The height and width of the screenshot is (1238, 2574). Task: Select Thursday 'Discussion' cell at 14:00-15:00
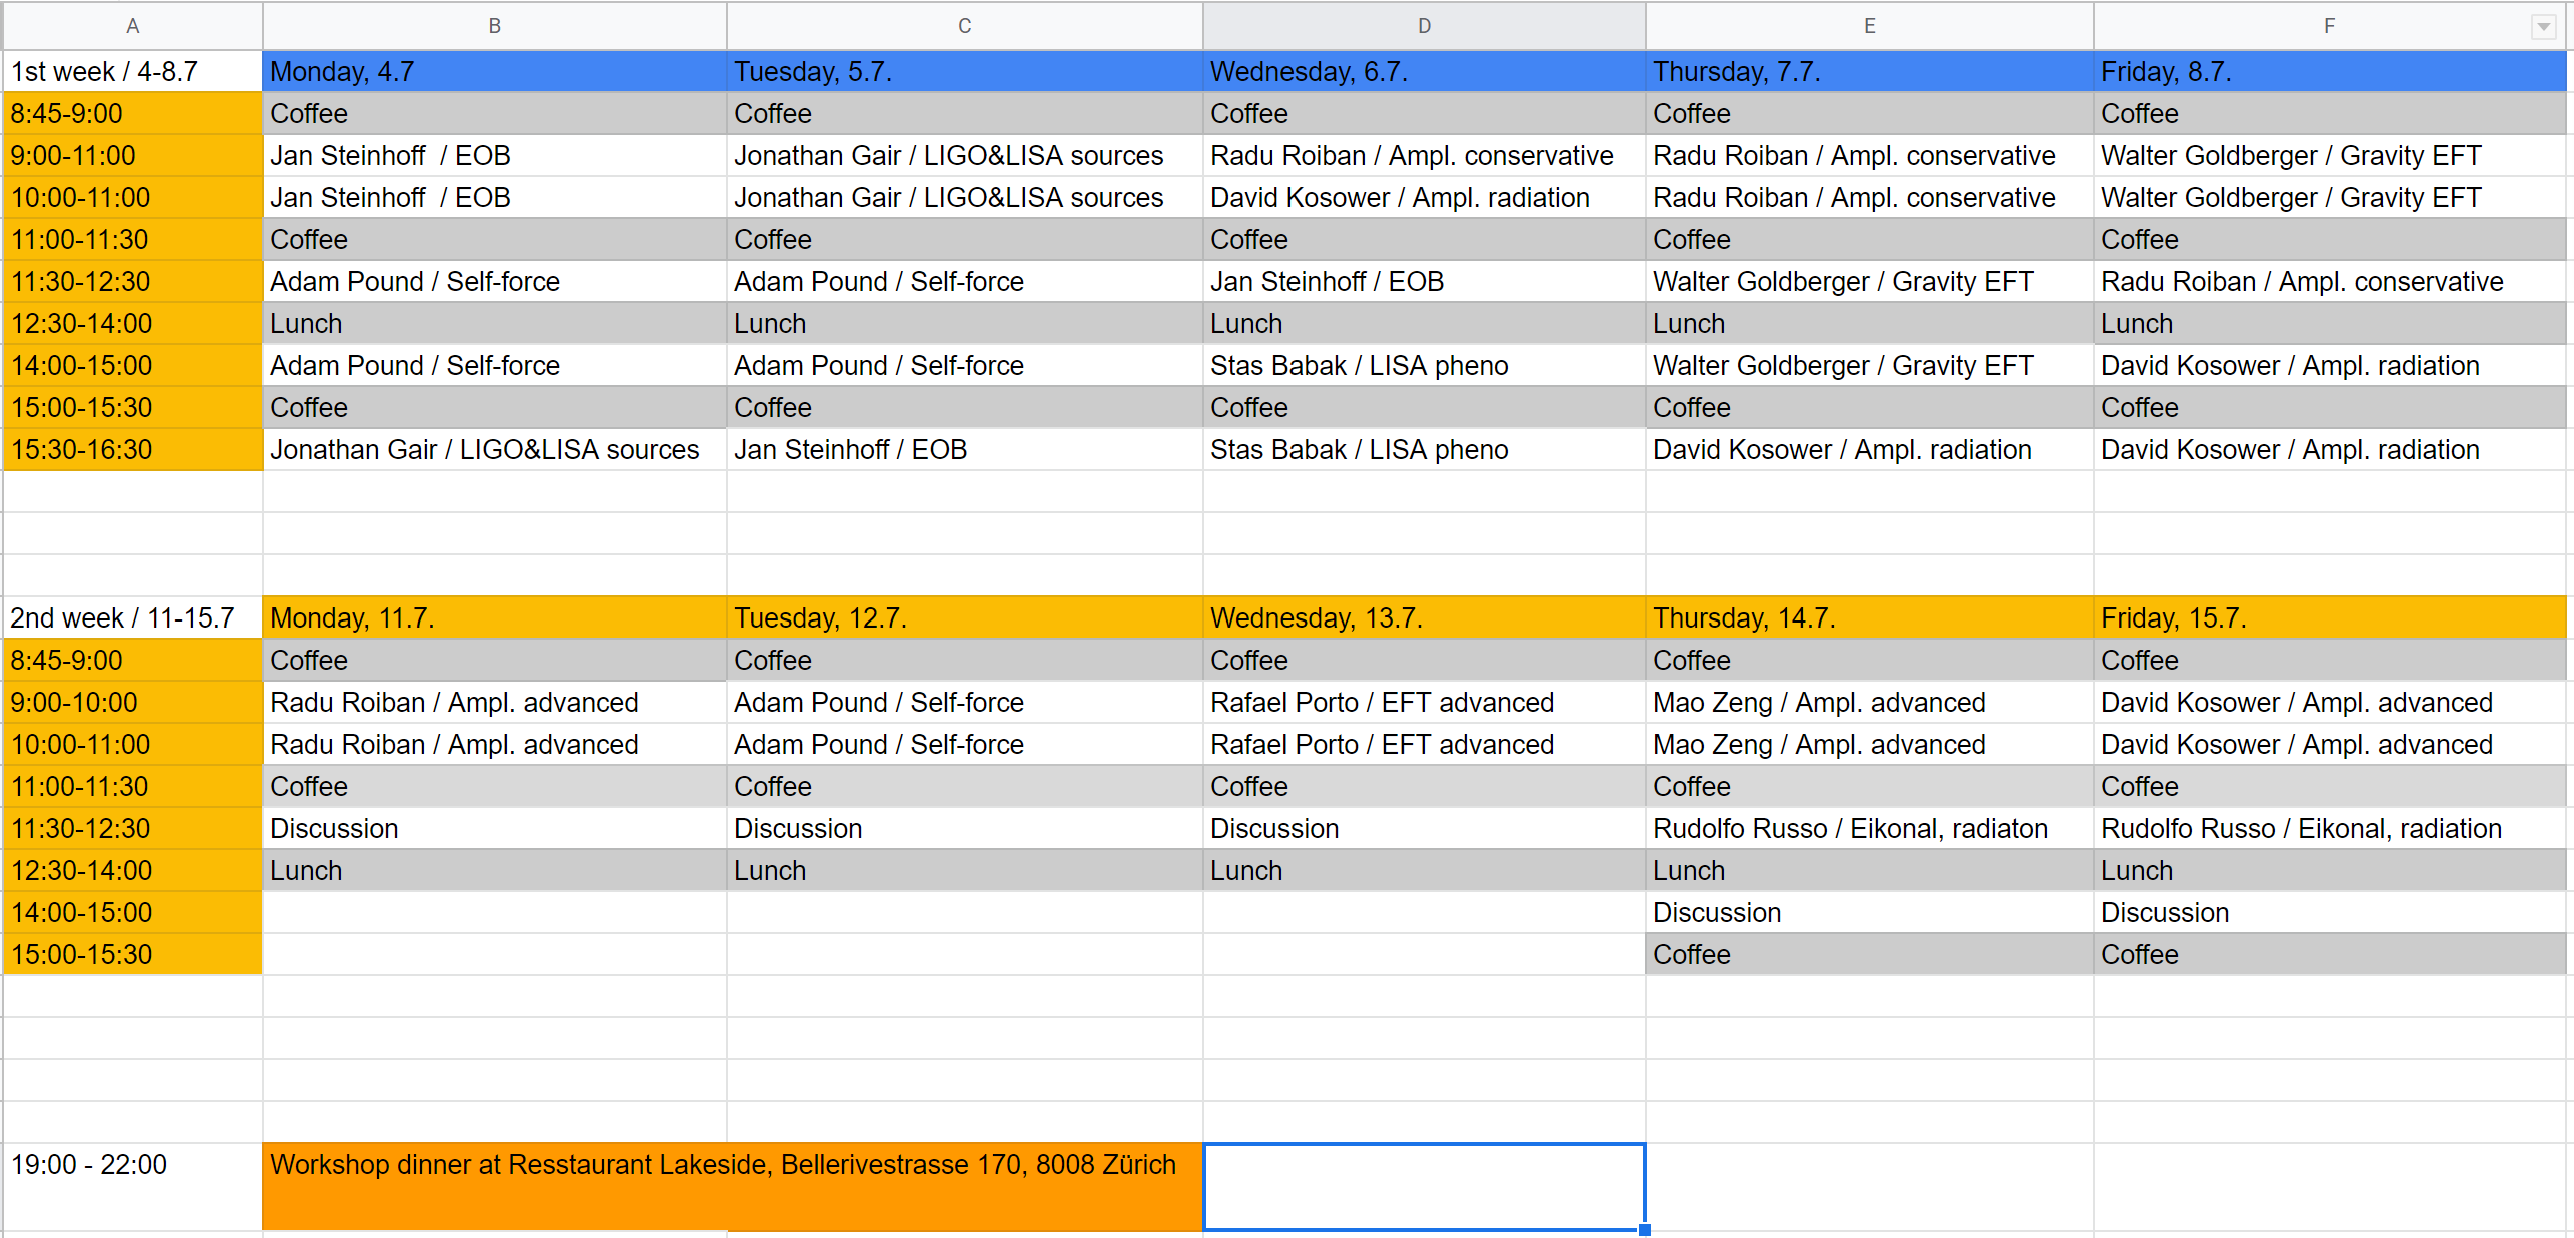(1869, 913)
